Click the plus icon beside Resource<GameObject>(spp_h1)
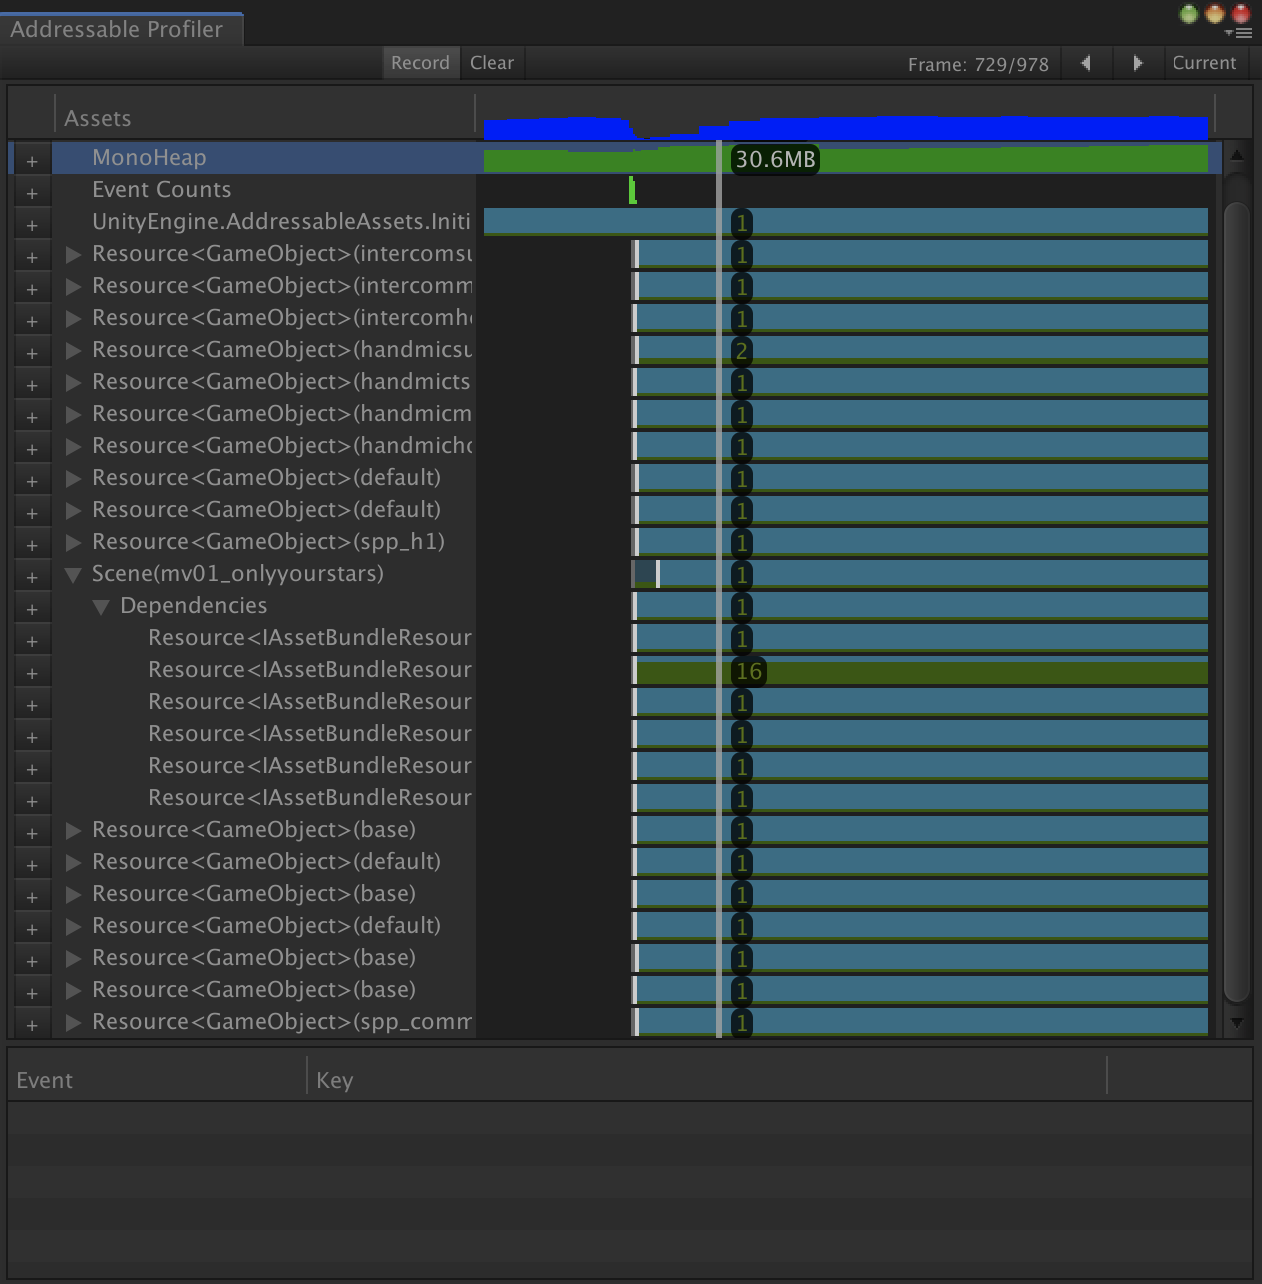Viewport: 1262px width, 1284px height. [32, 545]
